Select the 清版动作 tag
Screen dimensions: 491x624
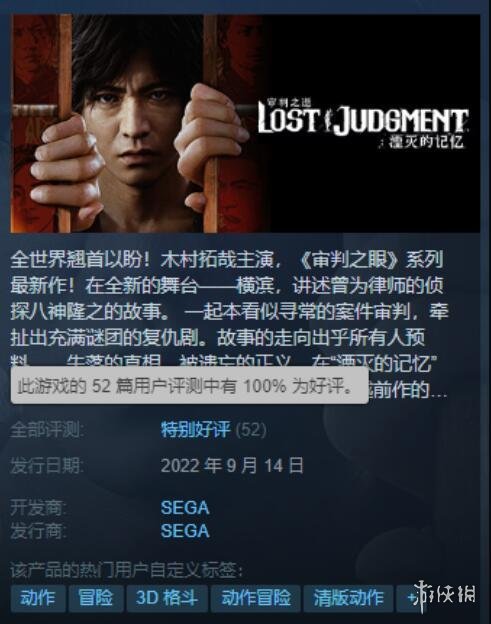click(x=348, y=598)
